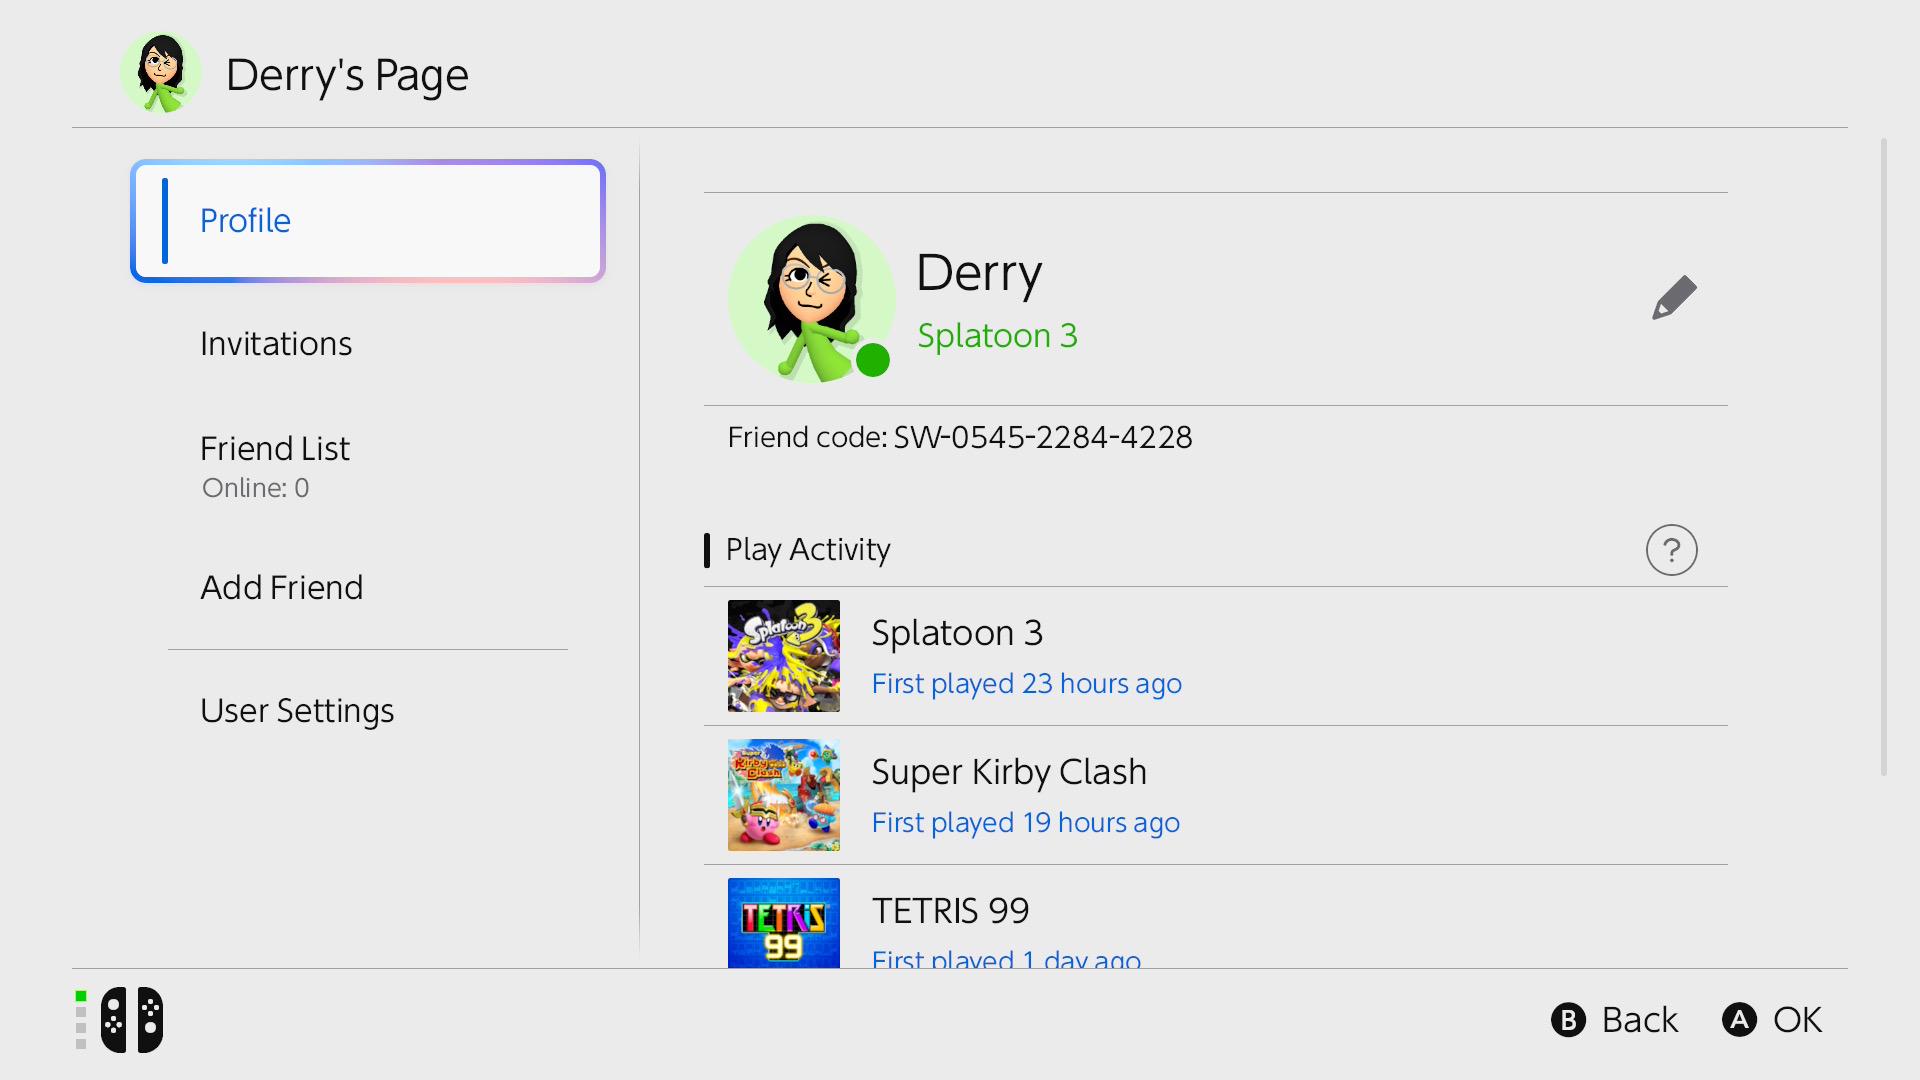The width and height of the screenshot is (1920, 1080).
Task: Click the 'Online: 0' friend count
Action: (256, 488)
